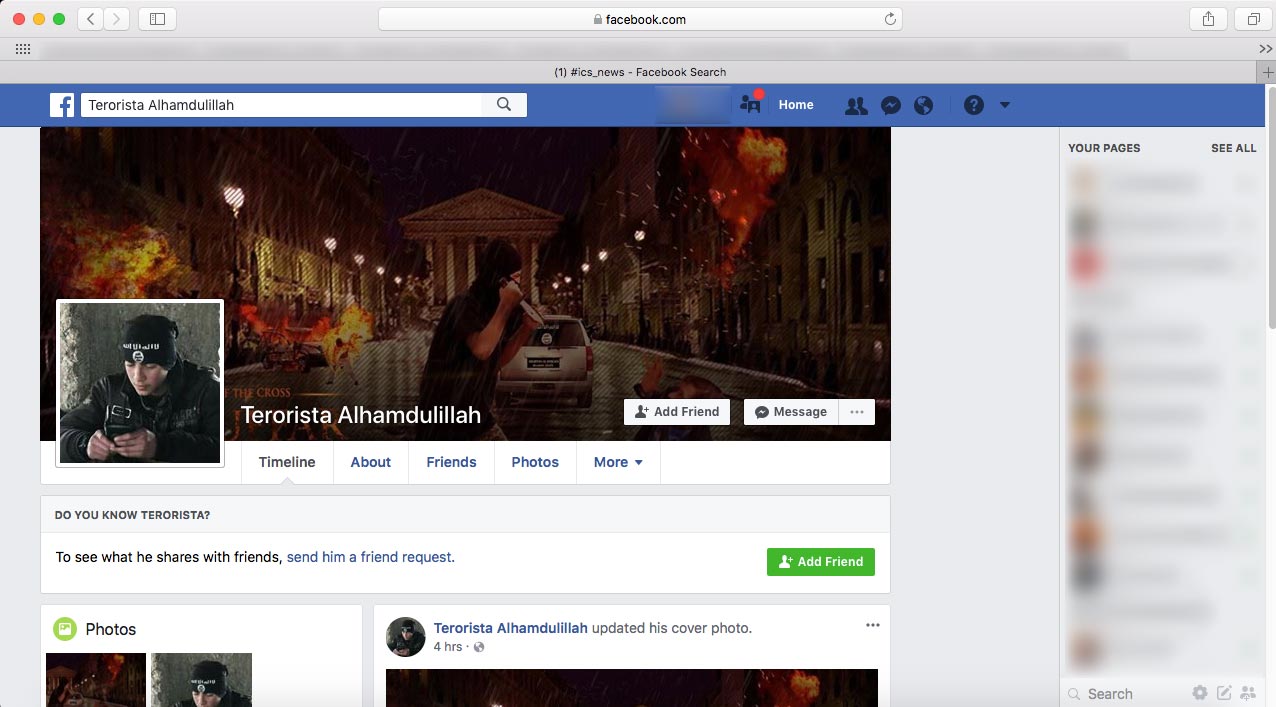Click the Quick Help question mark icon
Screen dimensions: 1276x707
(973, 105)
